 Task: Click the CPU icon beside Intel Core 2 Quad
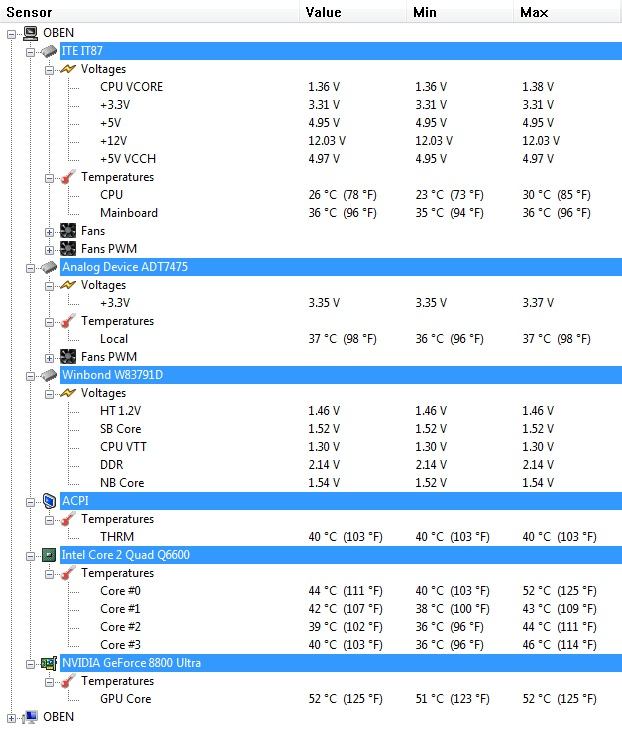(49, 555)
